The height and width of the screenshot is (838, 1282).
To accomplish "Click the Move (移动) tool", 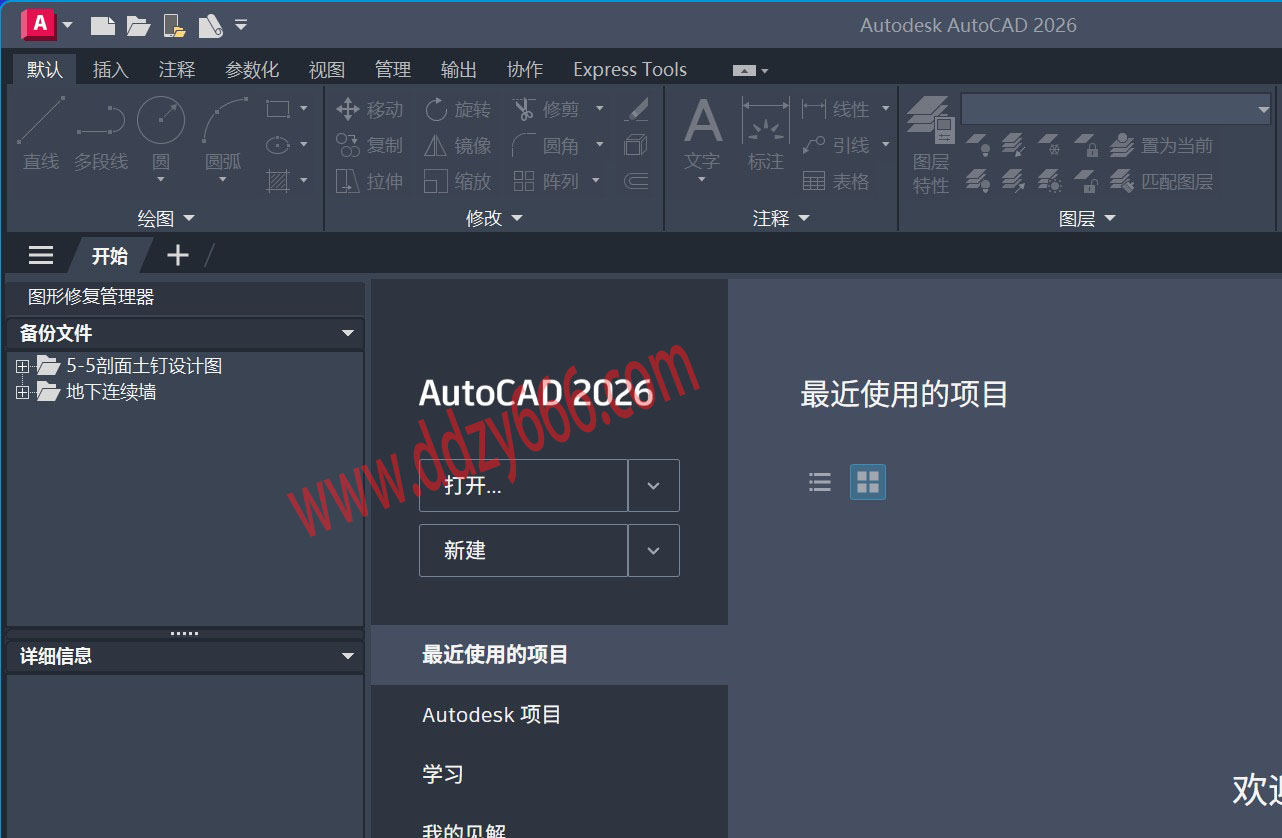I will point(369,109).
